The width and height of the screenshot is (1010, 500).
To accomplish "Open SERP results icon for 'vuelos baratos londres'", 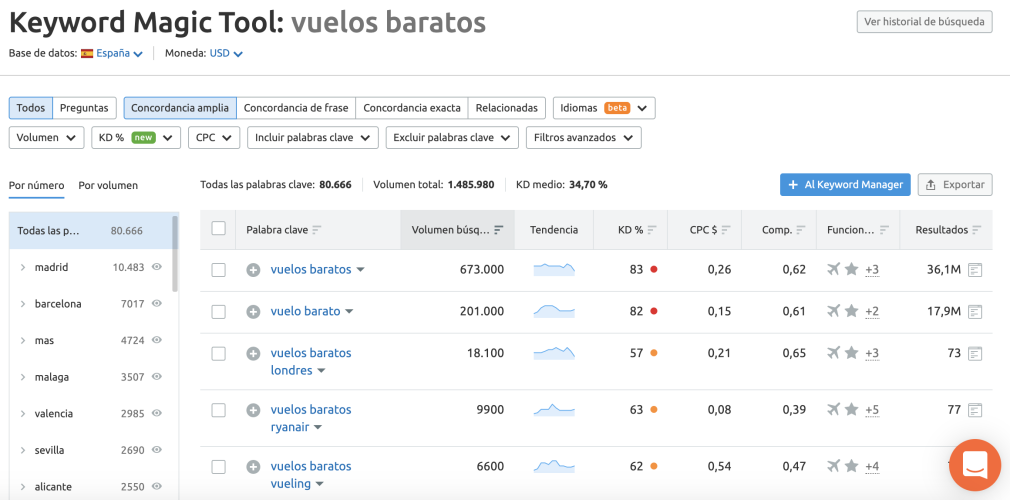I will pos(975,353).
